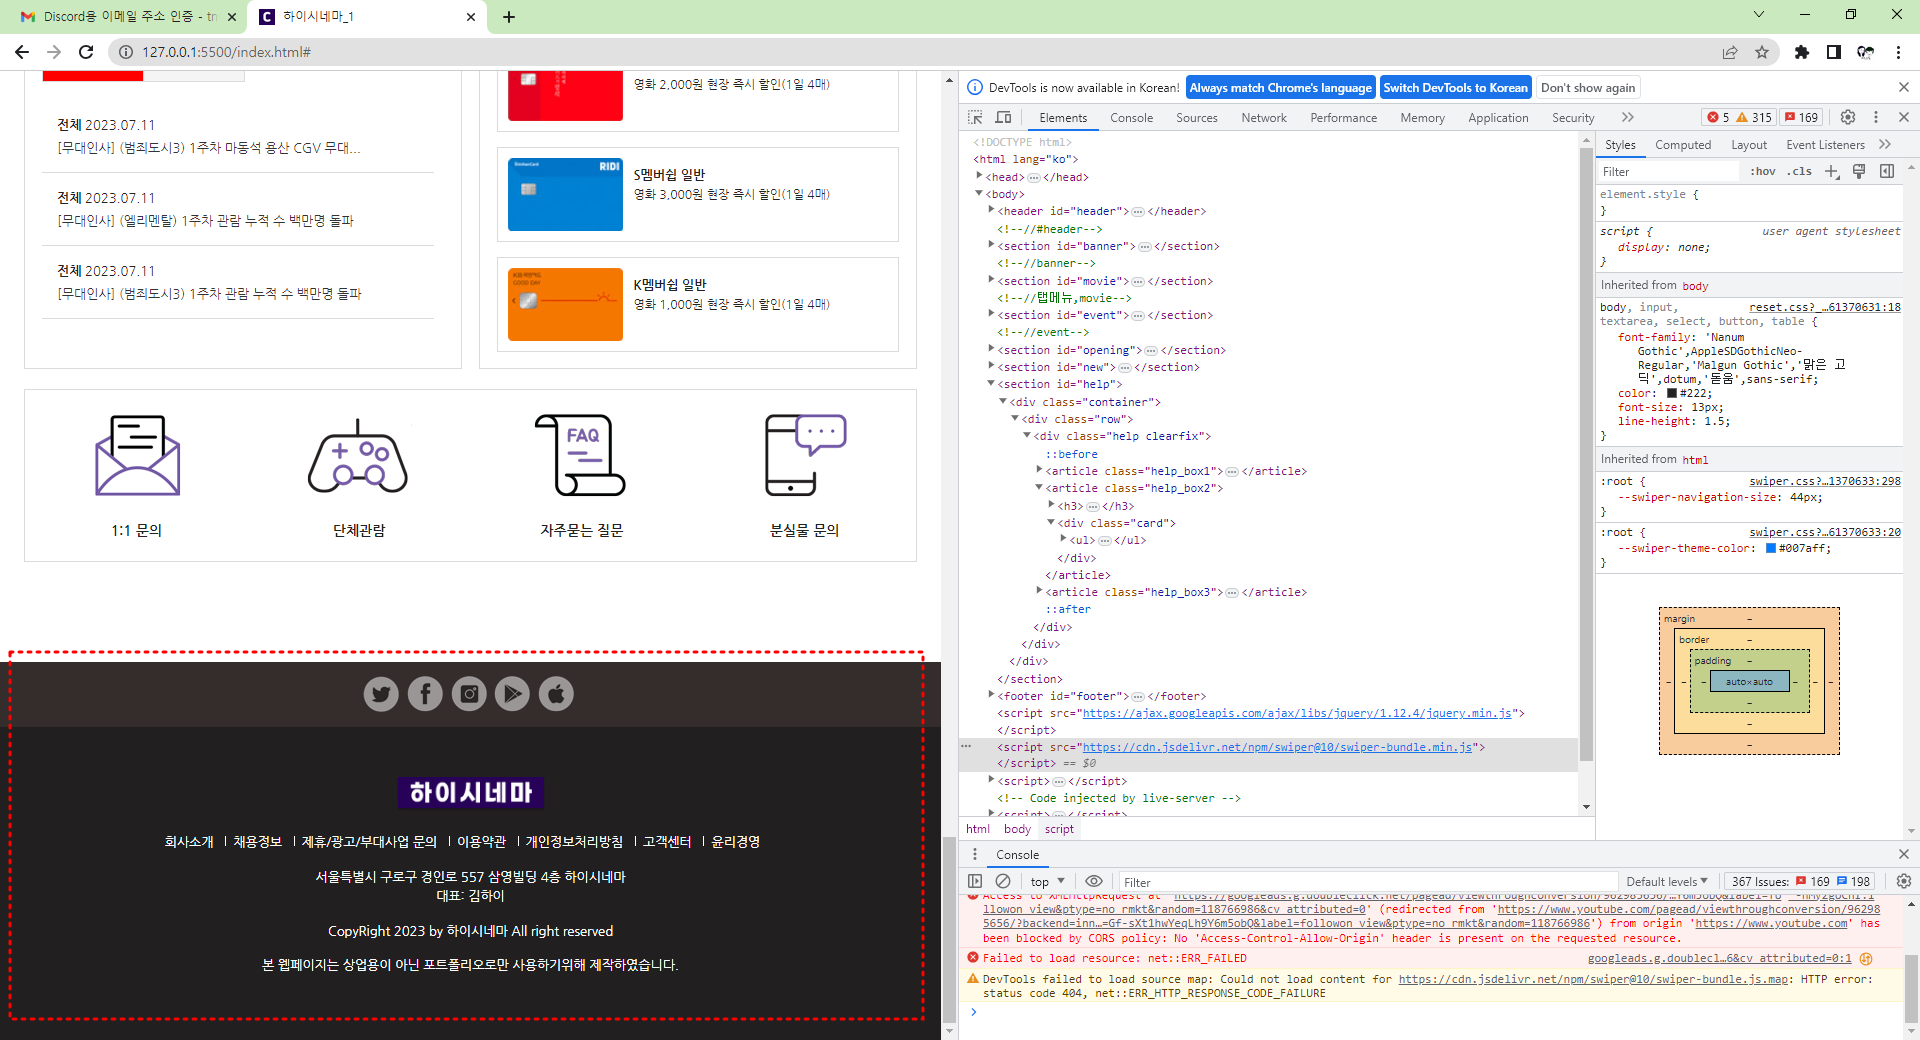1920x1040 pixels.
Task: Click the Apple icon in the footer
Action: pos(556,693)
